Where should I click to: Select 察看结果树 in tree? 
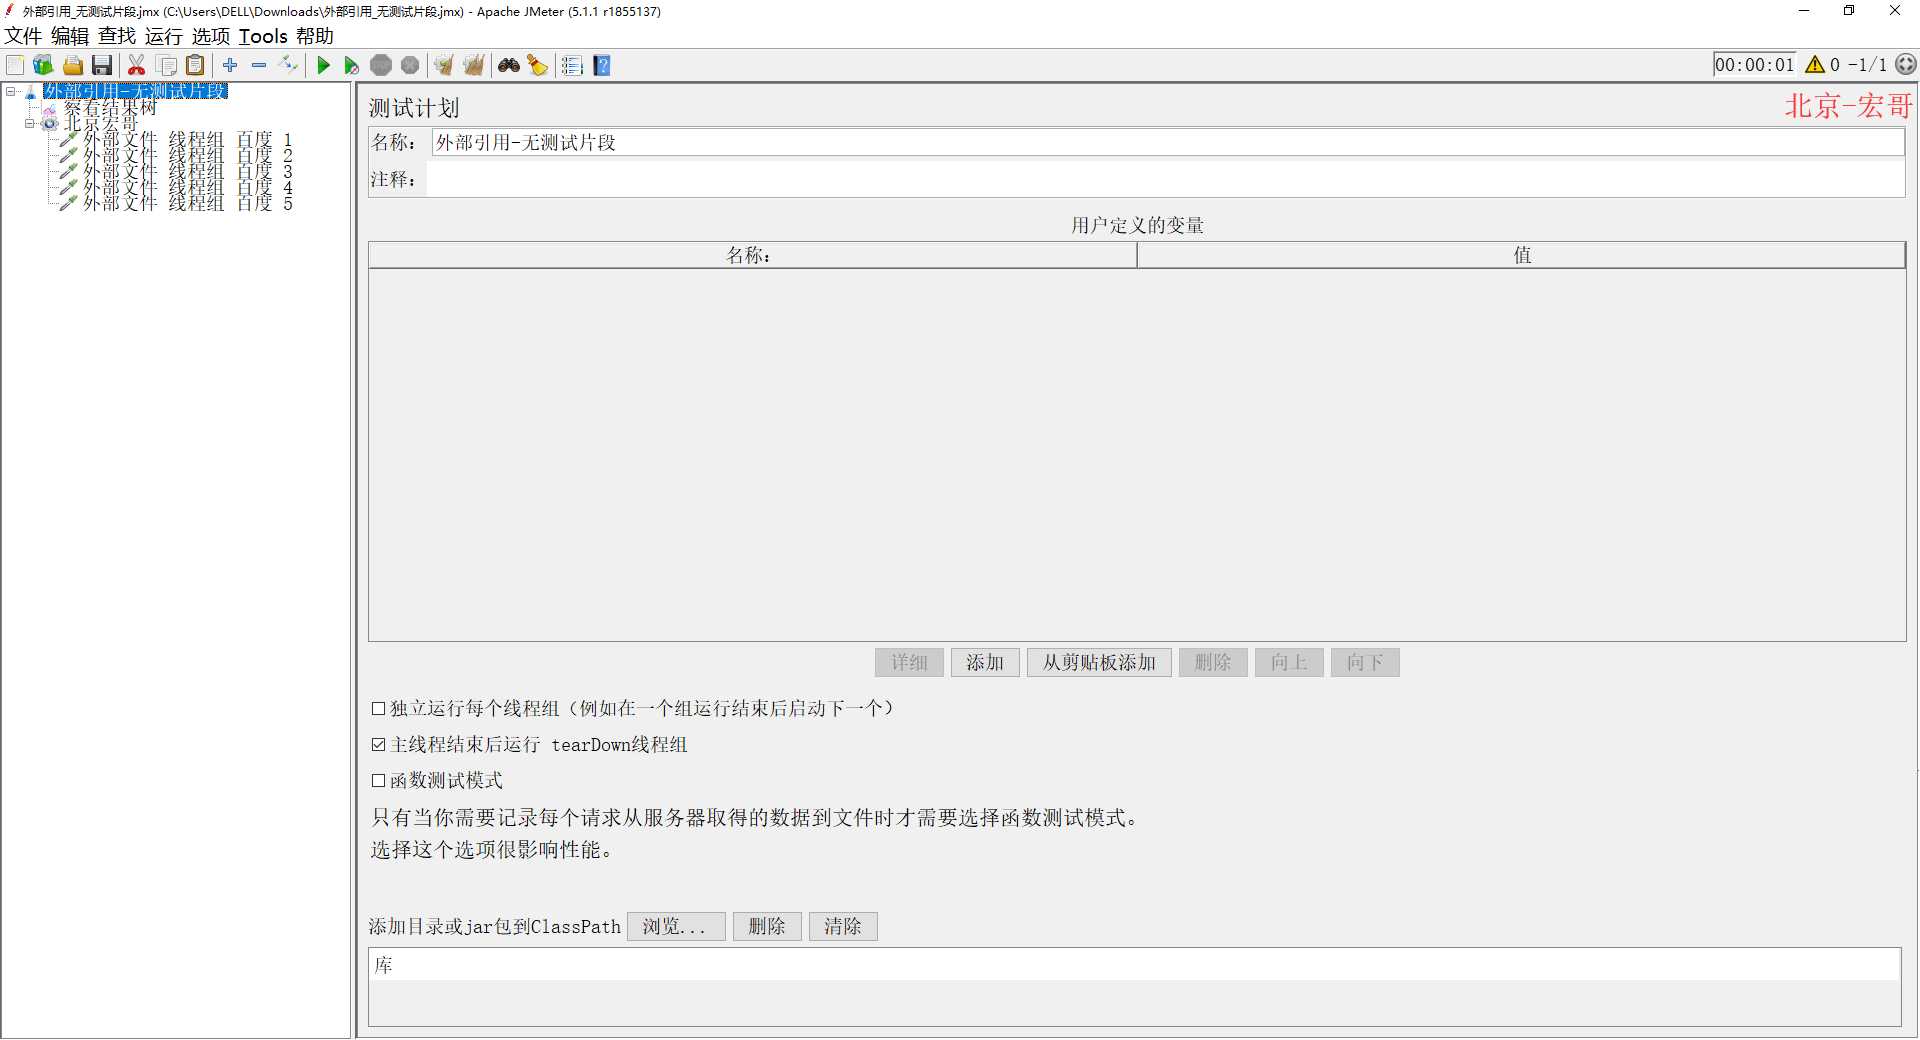click(110, 107)
